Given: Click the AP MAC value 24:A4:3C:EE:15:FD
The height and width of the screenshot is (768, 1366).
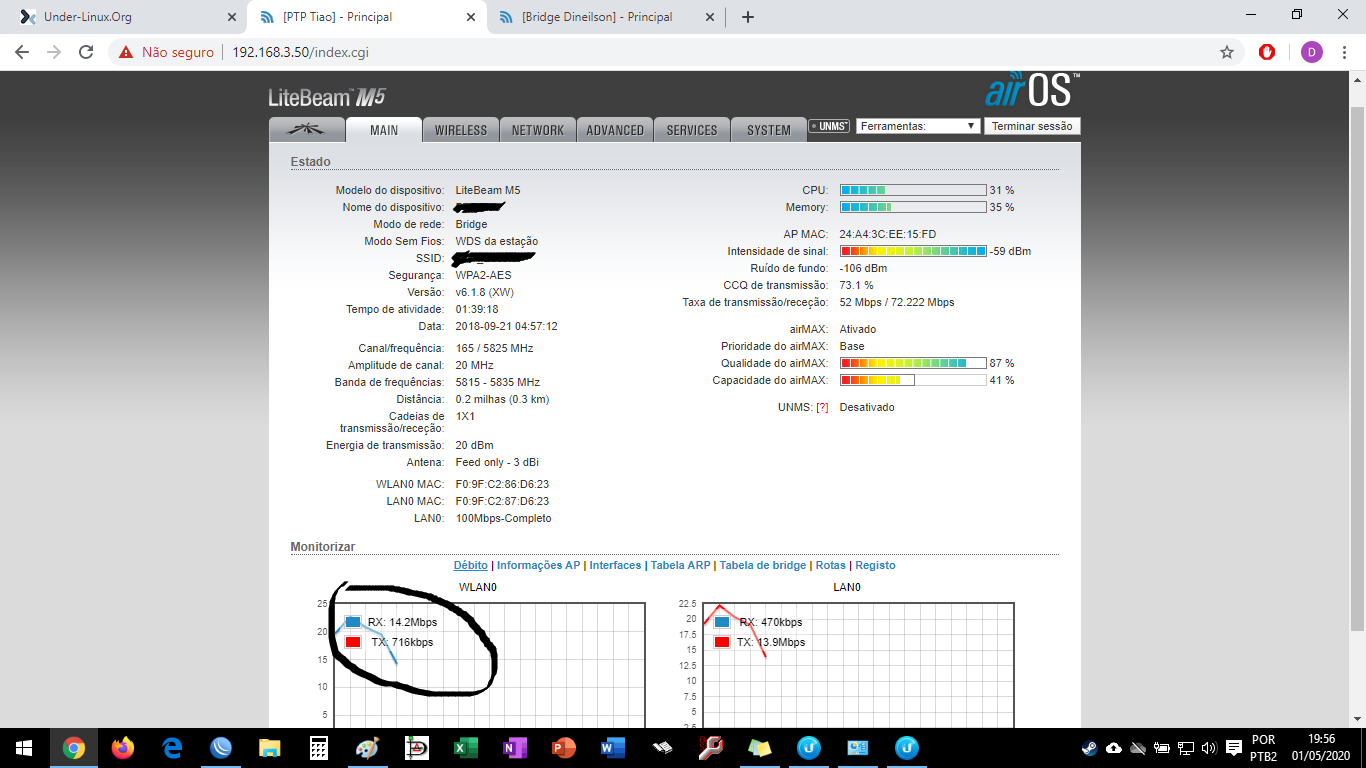Looking at the screenshot, I should pos(888,234).
